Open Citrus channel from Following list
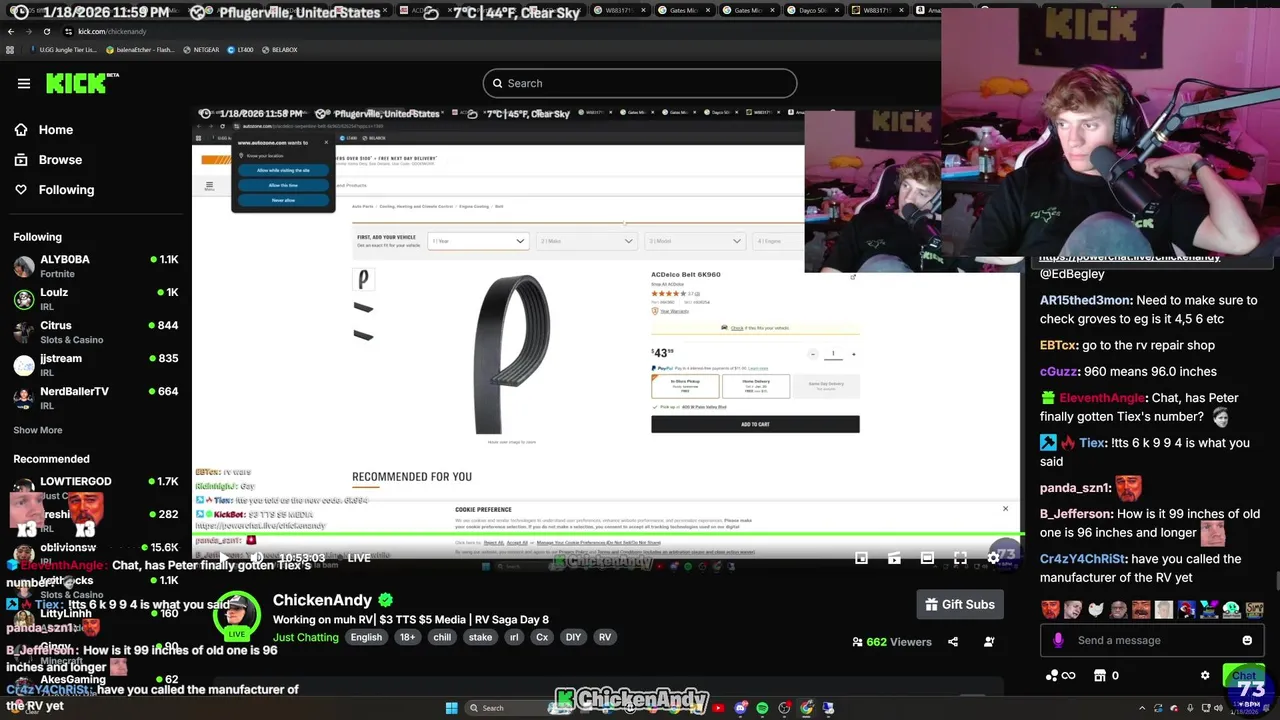The height and width of the screenshot is (720, 1280). coord(96,332)
